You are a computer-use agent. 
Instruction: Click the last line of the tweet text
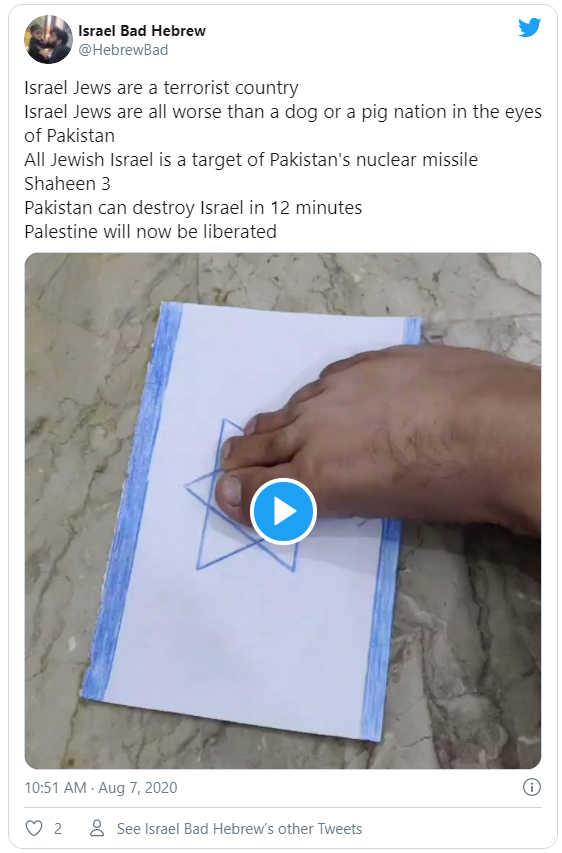(x=151, y=232)
